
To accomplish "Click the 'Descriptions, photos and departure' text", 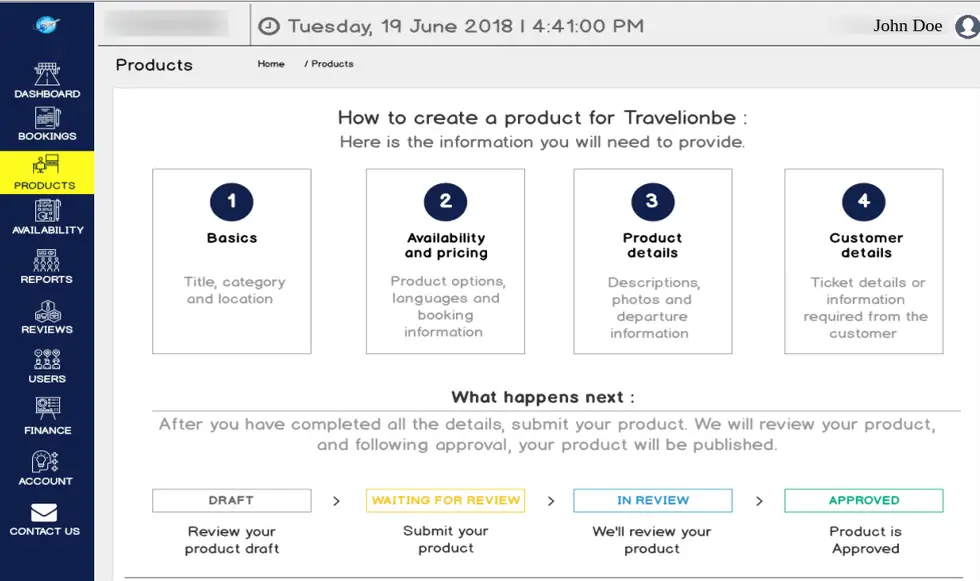I will pos(652,308).
